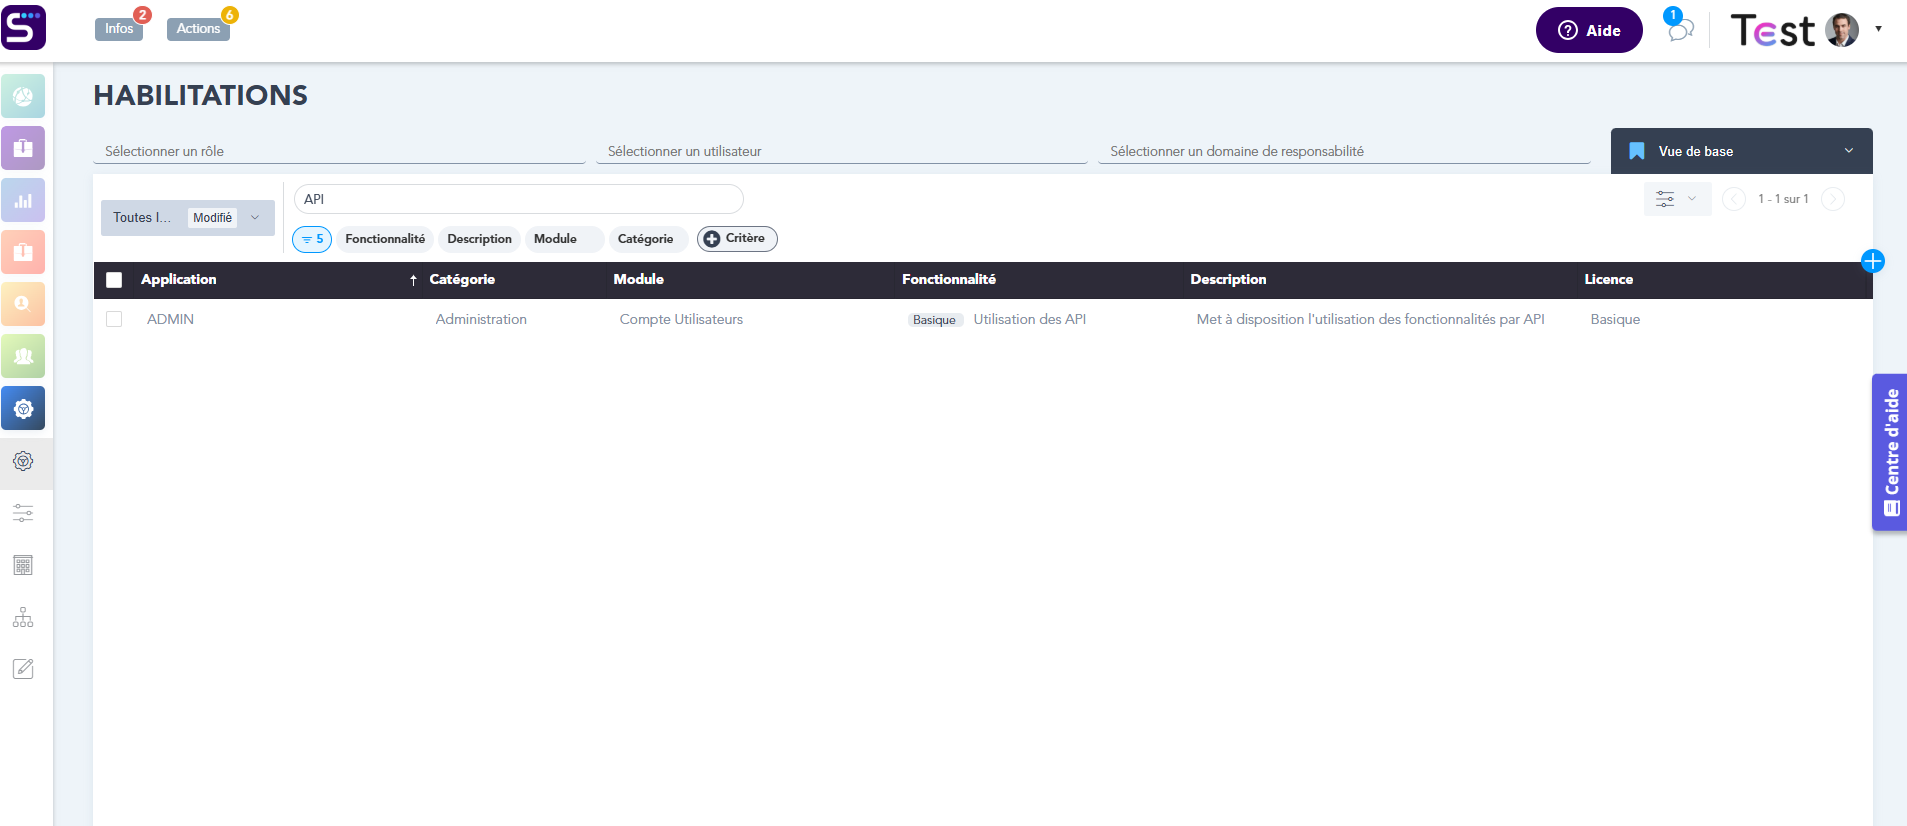Toggle the Fonctionnalité filter chip
Image resolution: width=1907 pixels, height=826 pixels.
[x=385, y=239]
